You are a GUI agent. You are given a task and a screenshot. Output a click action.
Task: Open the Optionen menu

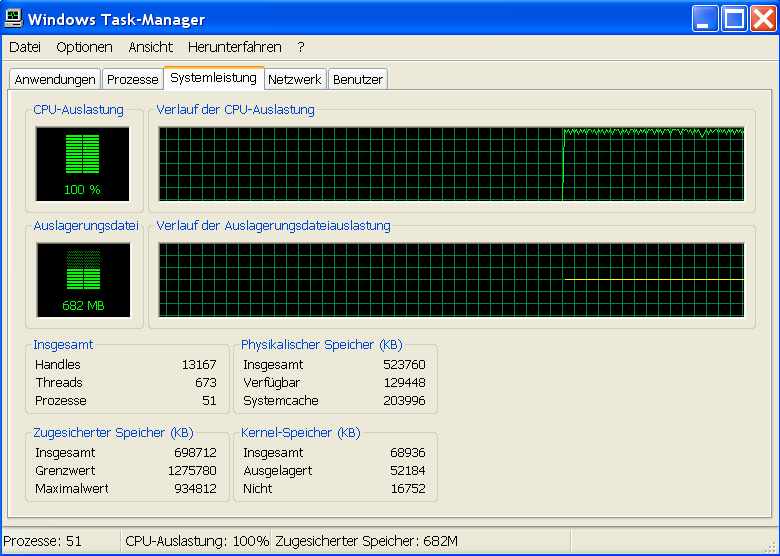click(84, 48)
